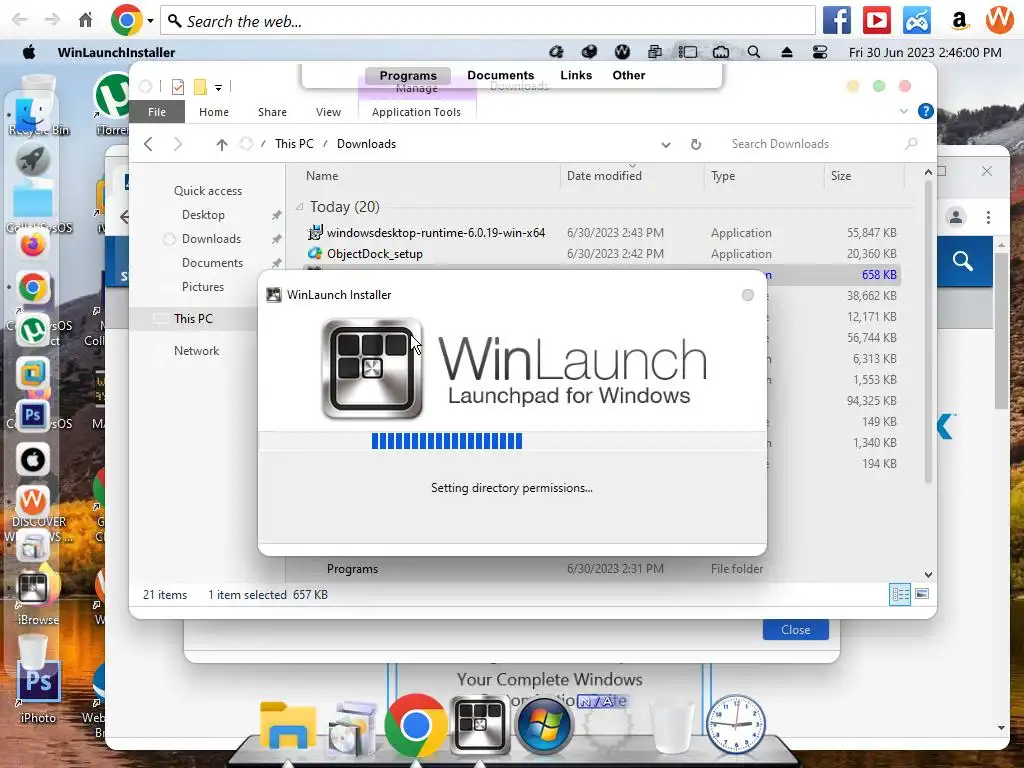Click the Chrome browser selector icon
The width and height of the screenshot is (1024, 768).
click(x=127, y=20)
